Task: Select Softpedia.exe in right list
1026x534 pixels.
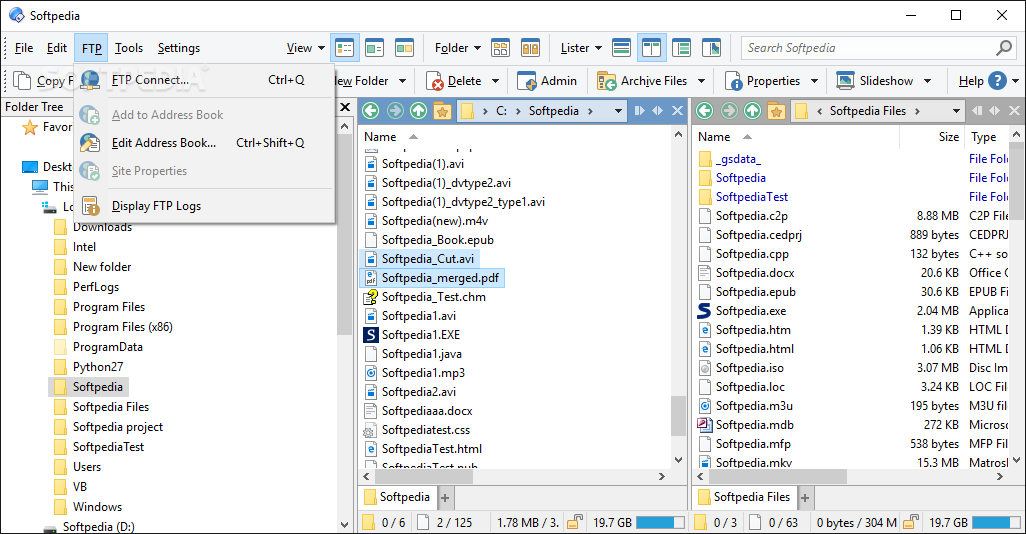Action: click(751, 311)
